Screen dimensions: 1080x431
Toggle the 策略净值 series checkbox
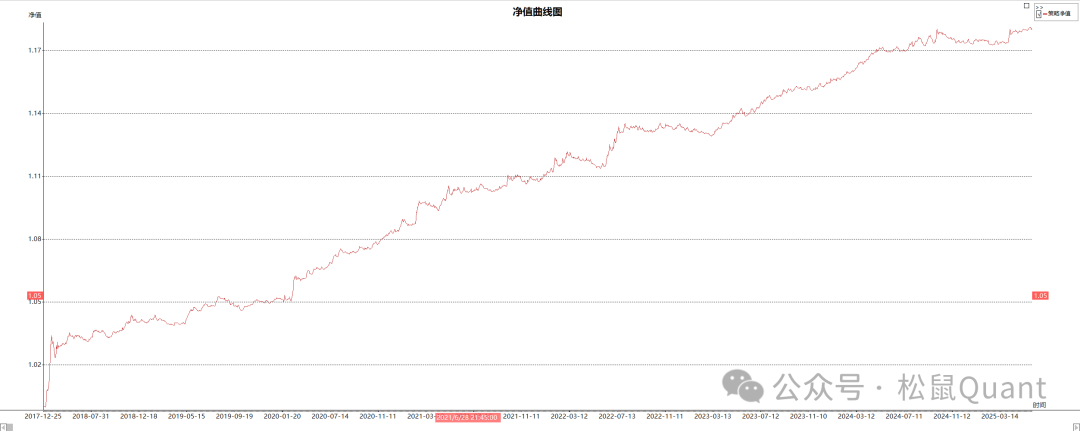coord(1038,15)
